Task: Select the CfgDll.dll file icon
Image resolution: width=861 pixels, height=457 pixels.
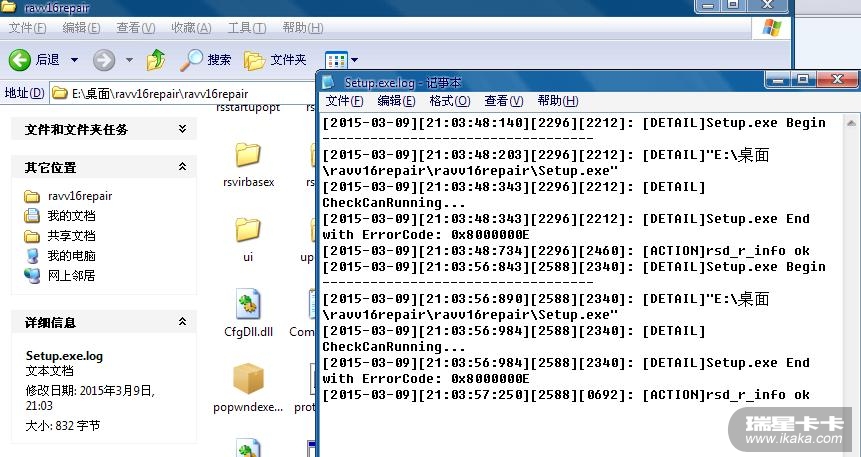Action: coord(248,304)
